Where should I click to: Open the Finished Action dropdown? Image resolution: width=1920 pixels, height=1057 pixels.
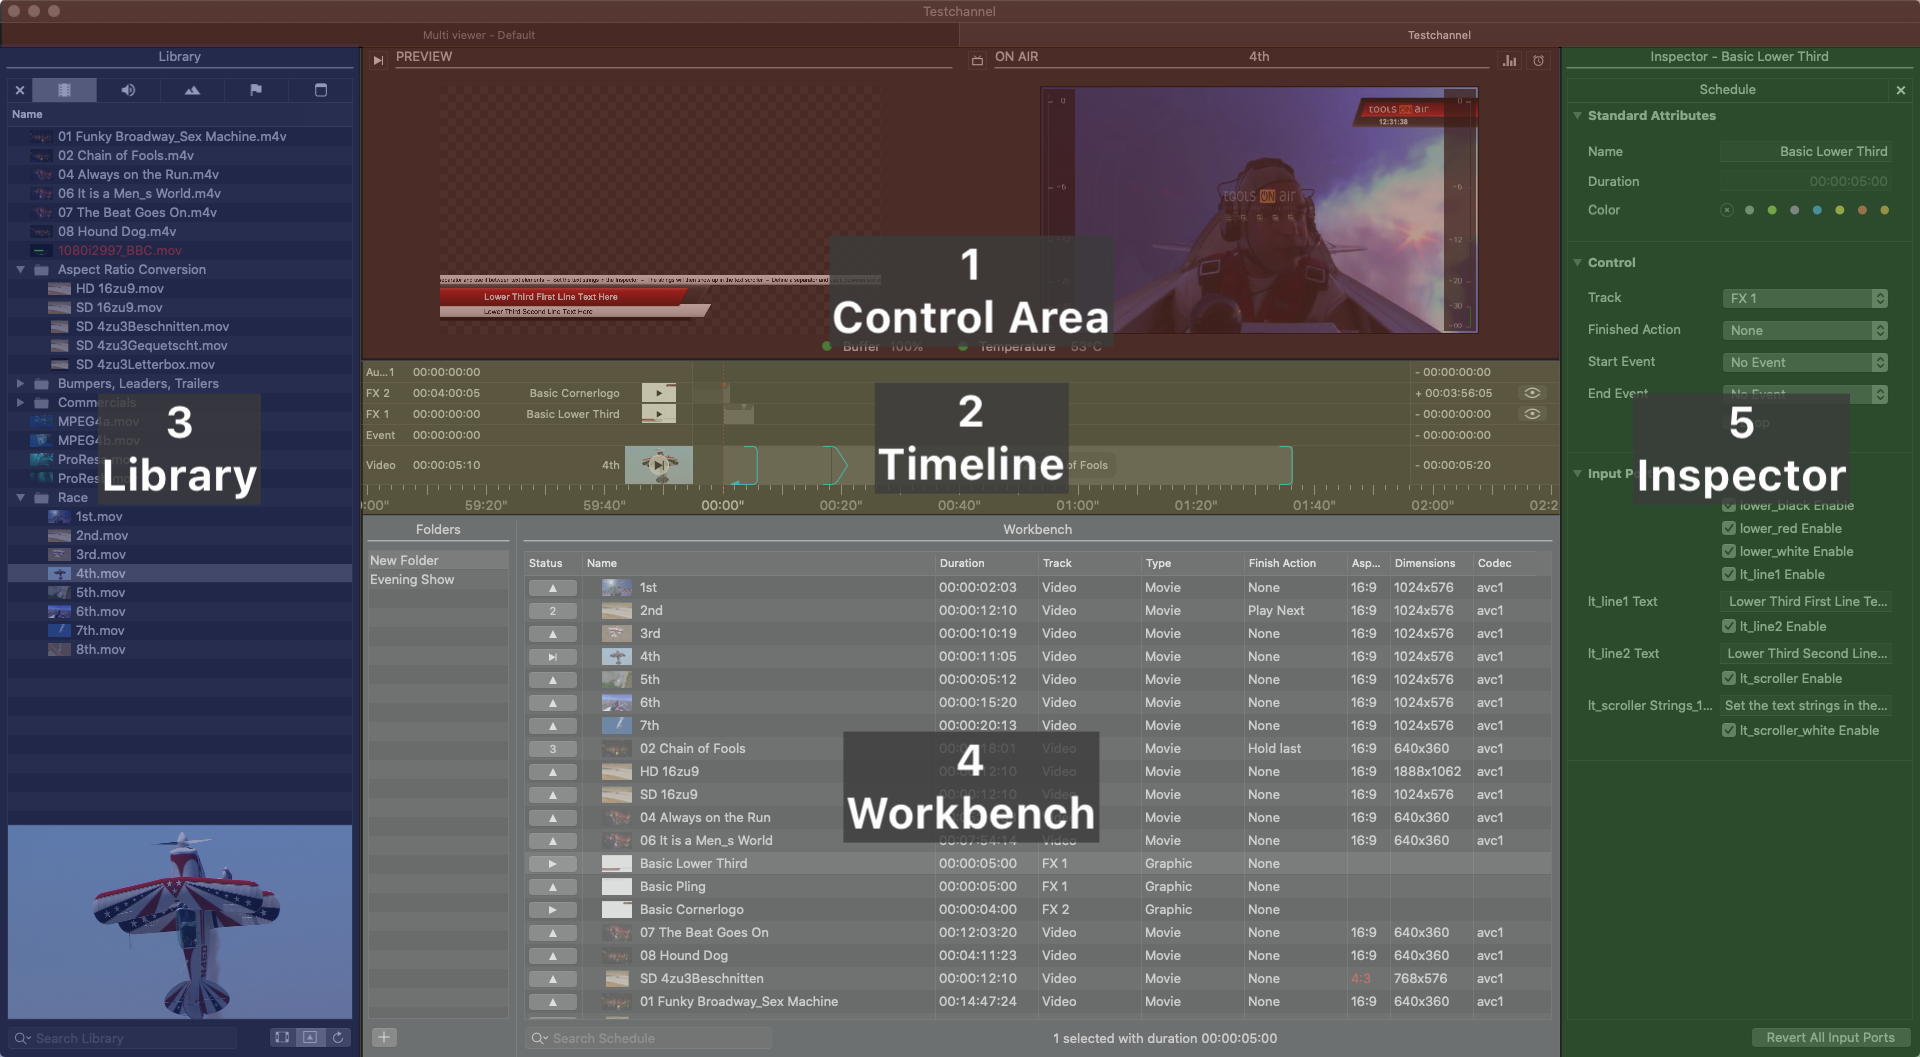pyautogui.click(x=1805, y=330)
